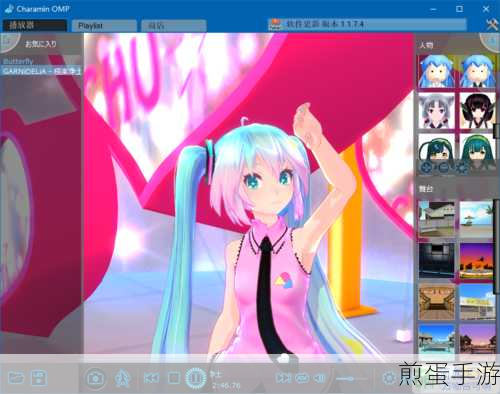Image resolution: width=500 pixels, height=394 pixels.
Task: Take a snapshot with the camera icon
Action: 95,378
